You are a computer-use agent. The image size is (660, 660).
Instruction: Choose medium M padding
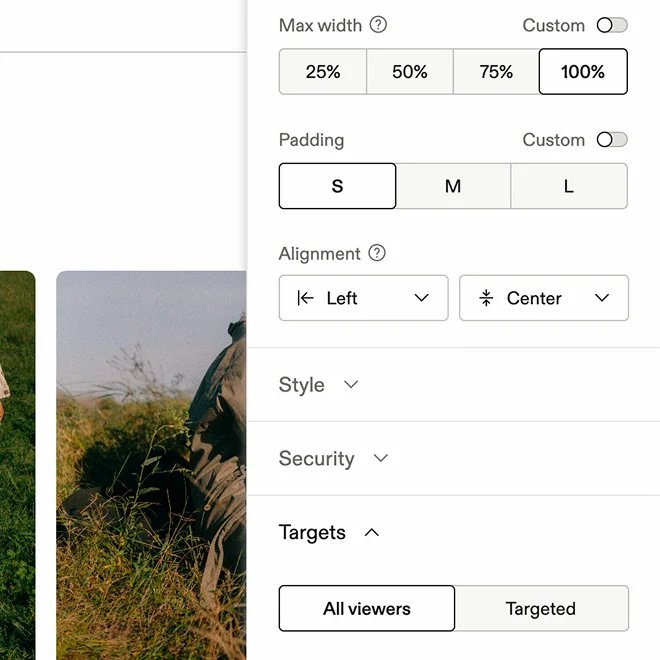(x=453, y=186)
